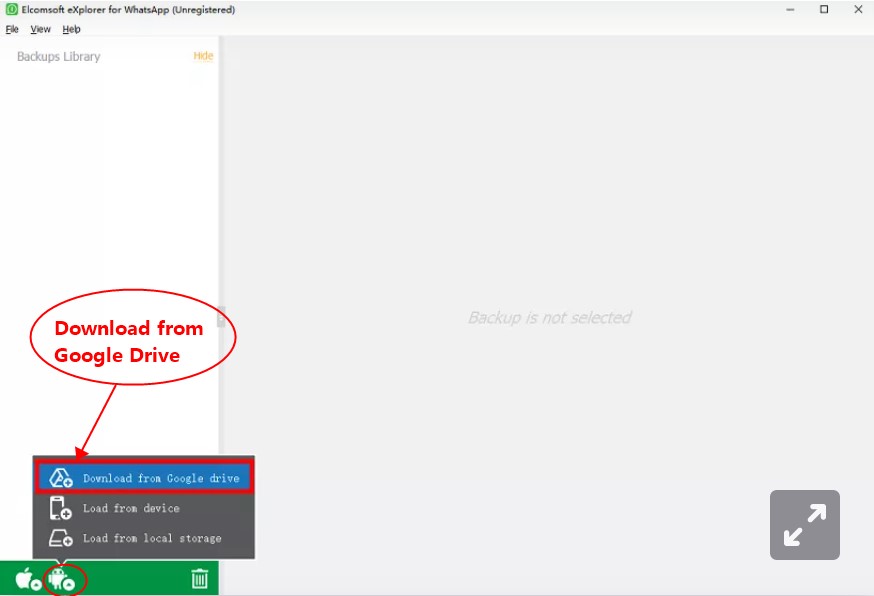
Task: Click the phone icon beside Load from device
Action: (61, 508)
